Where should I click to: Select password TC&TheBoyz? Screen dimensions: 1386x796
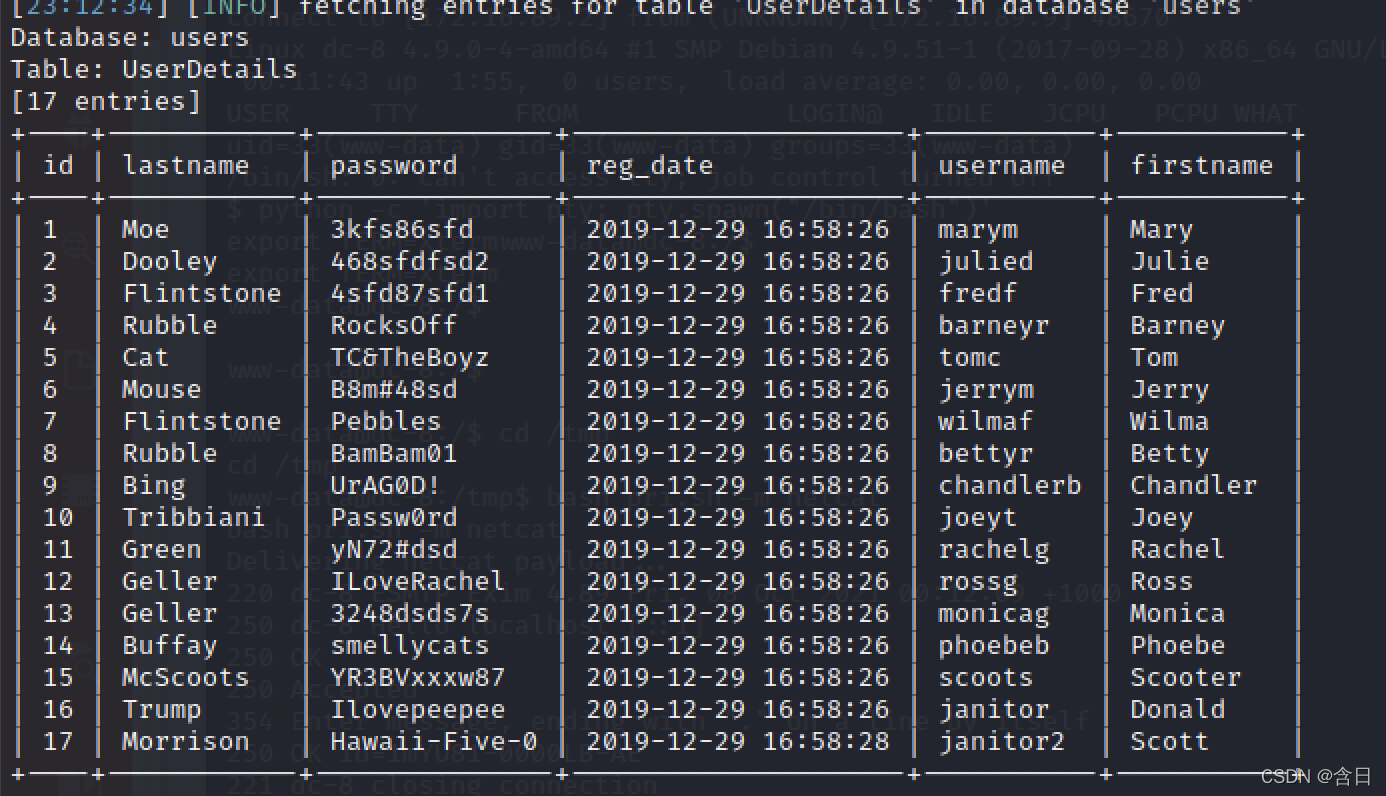click(410, 358)
